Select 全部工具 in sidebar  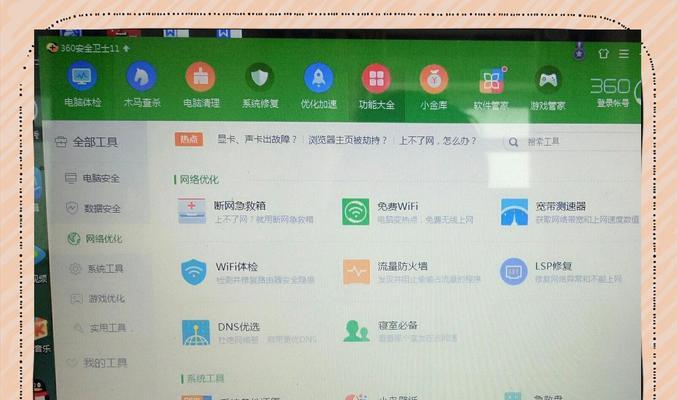click(x=86, y=142)
